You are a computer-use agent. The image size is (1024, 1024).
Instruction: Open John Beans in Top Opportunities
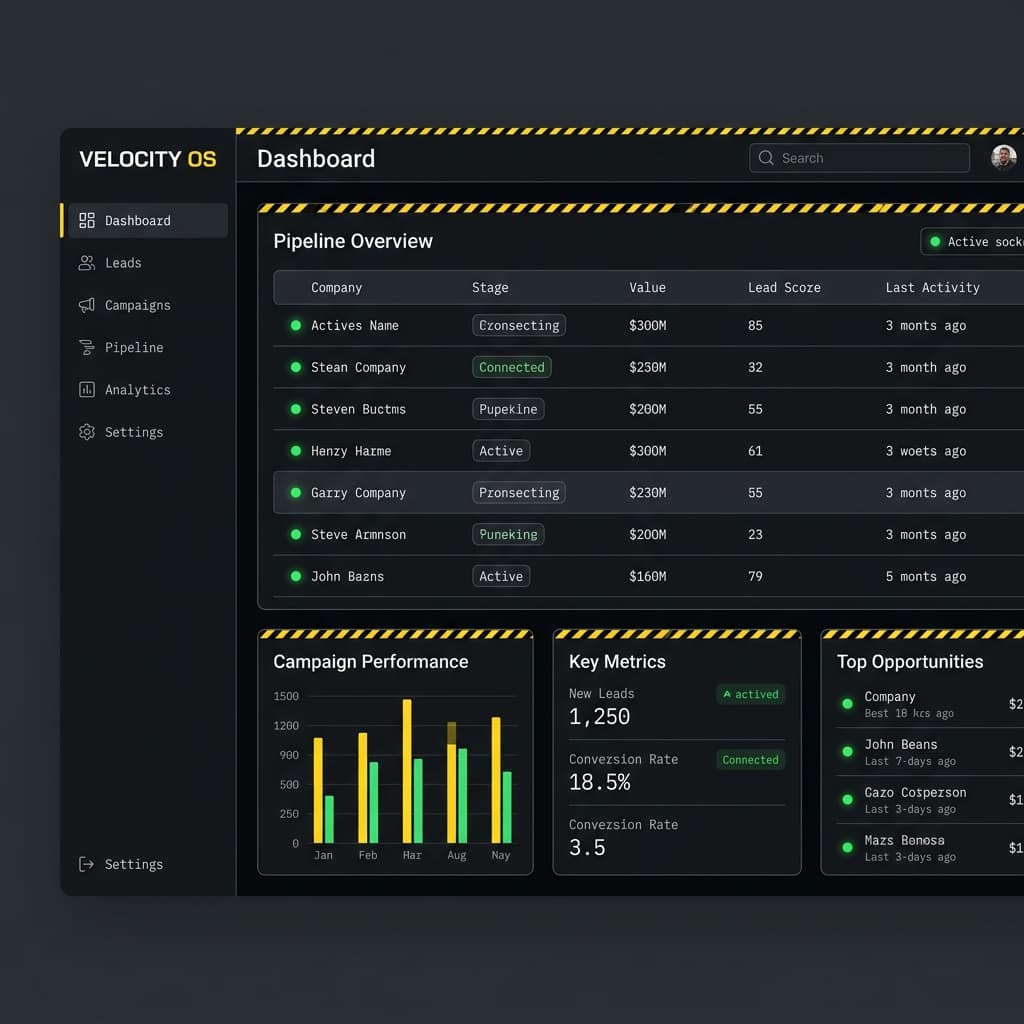coord(901,744)
